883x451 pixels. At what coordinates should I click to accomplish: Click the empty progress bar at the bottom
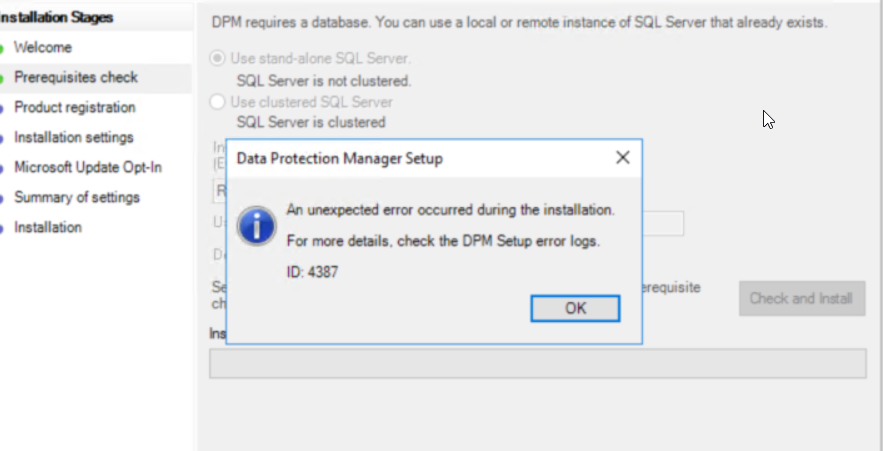[538, 363]
